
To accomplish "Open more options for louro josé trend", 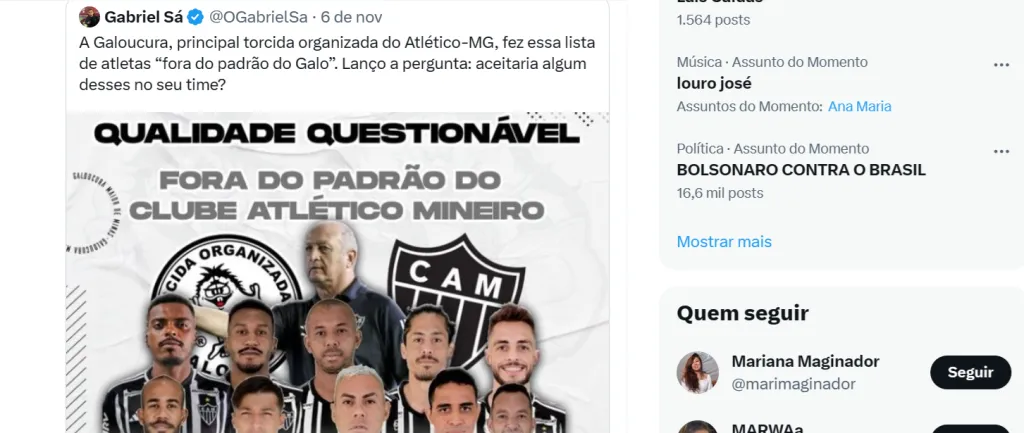I will coord(1001,65).
